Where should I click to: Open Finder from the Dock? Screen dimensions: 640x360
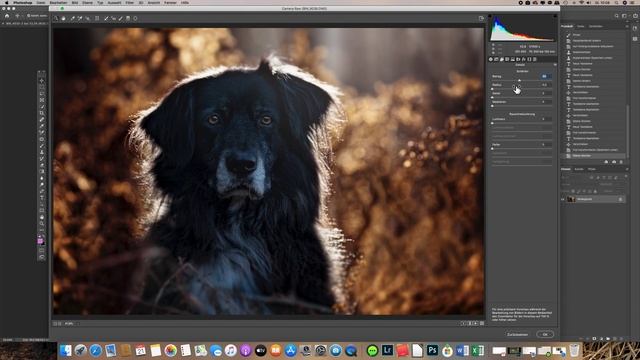point(65,350)
